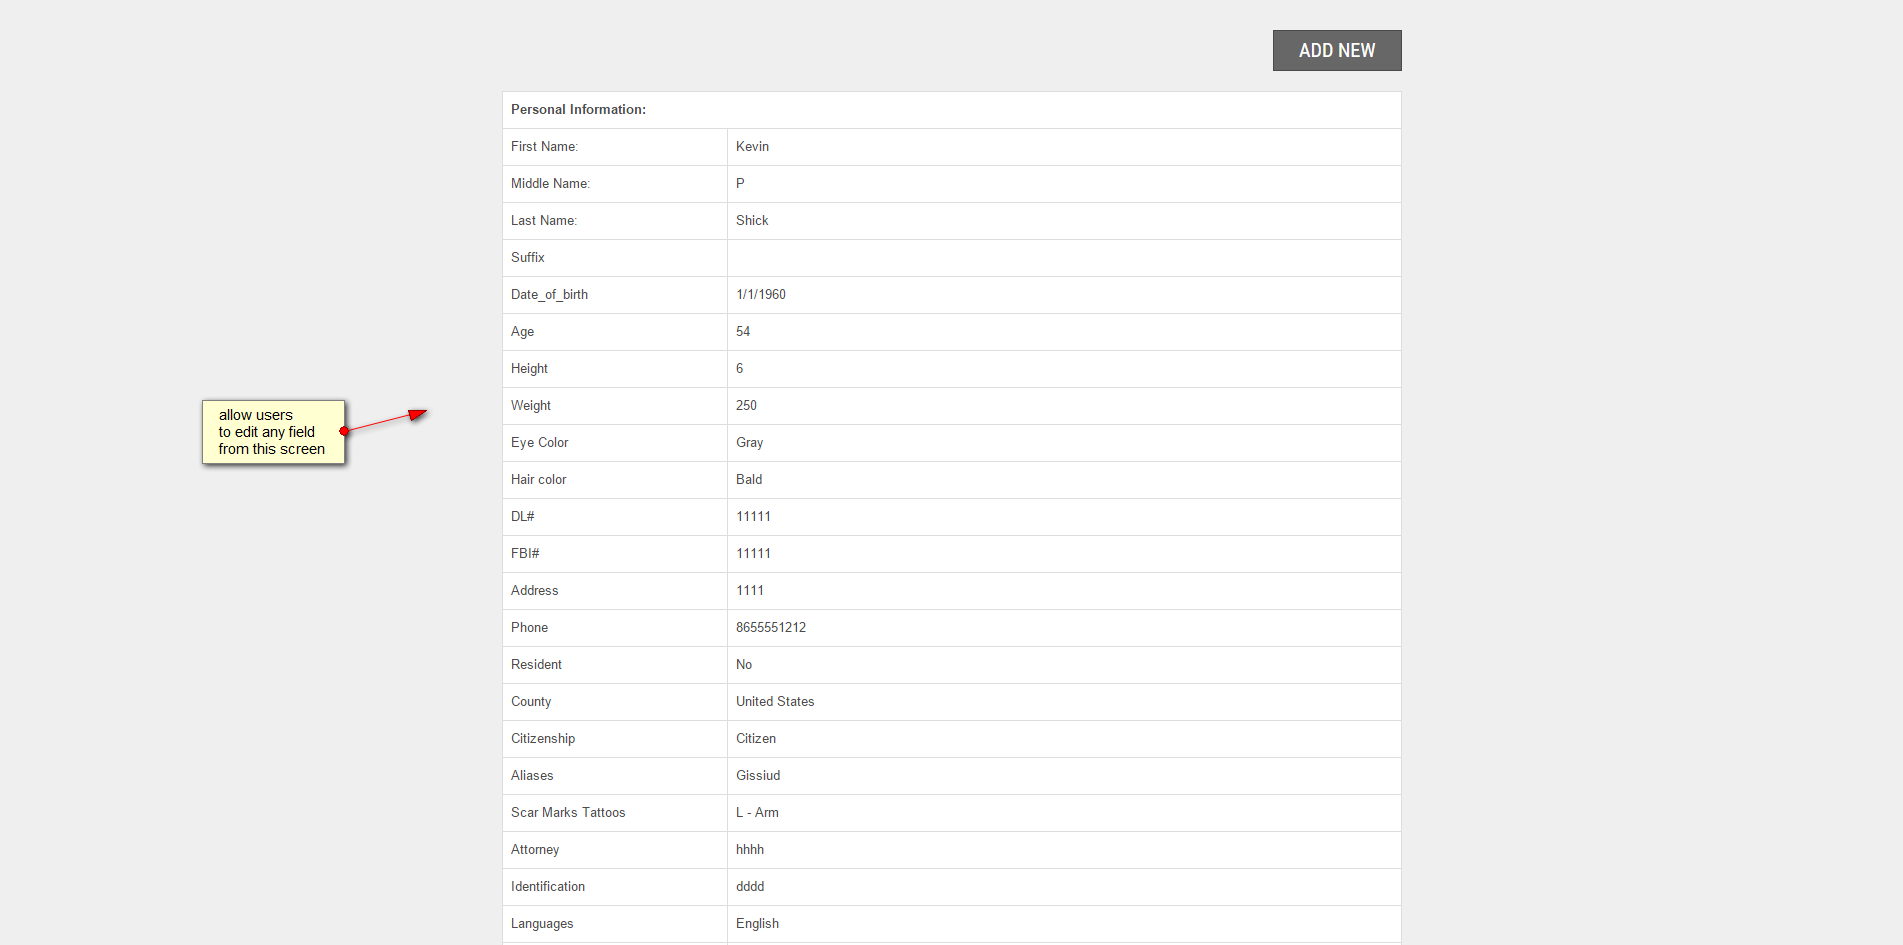The height and width of the screenshot is (945, 1903).
Task: Click the First Name value Kevin
Action: pyautogui.click(x=752, y=147)
